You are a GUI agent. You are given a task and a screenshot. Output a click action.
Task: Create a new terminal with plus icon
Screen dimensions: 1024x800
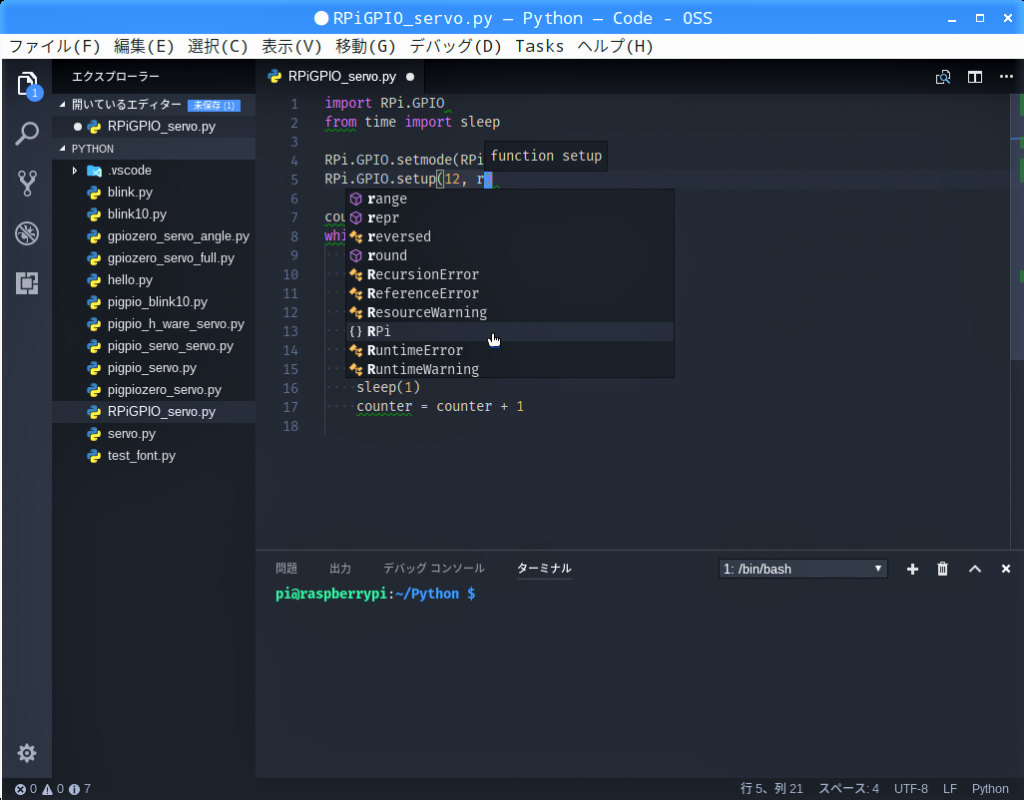point(912,569)
